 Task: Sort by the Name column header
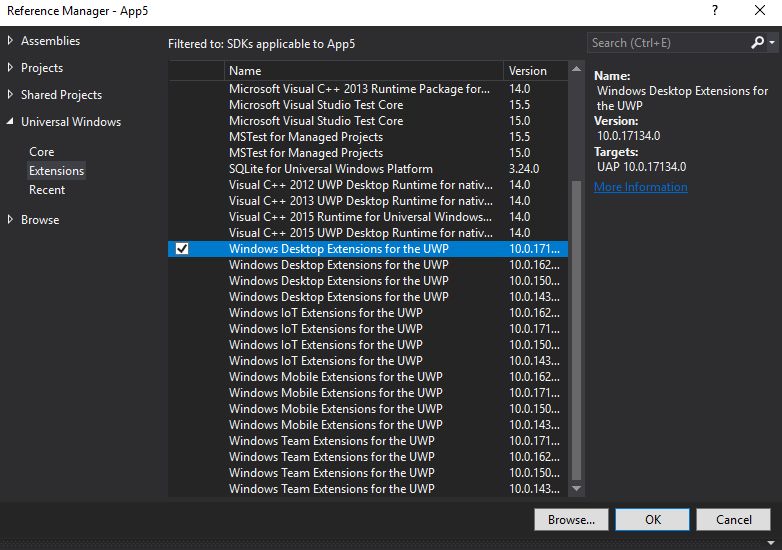point(364,71)
